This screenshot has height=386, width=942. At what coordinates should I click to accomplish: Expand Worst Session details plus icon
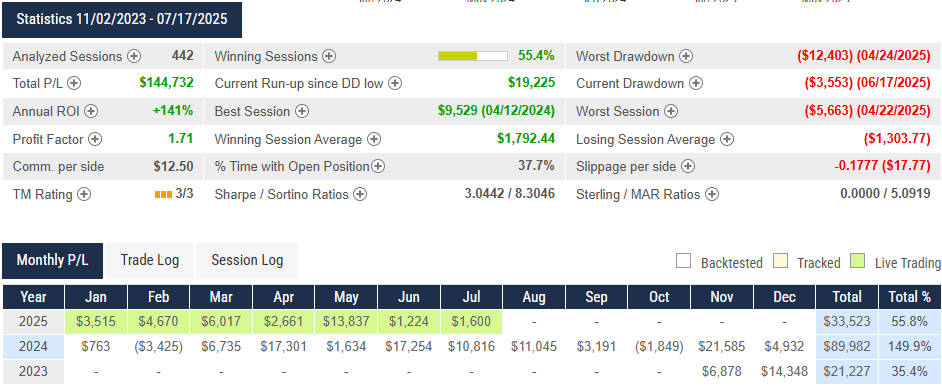[x=671, y=111]
